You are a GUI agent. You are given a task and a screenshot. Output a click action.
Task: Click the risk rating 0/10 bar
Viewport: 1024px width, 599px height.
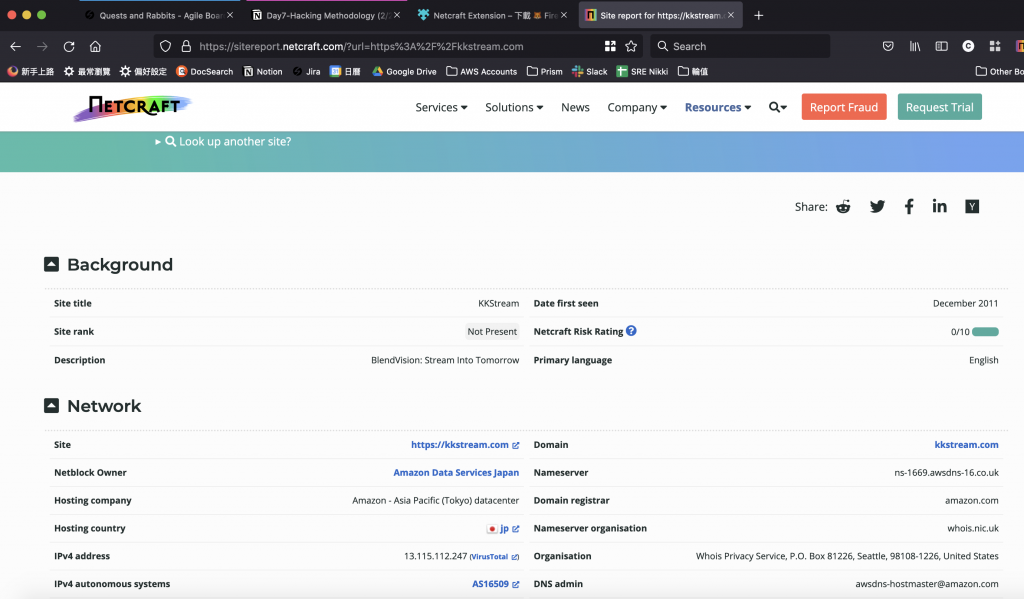click(x=985, y=331)
